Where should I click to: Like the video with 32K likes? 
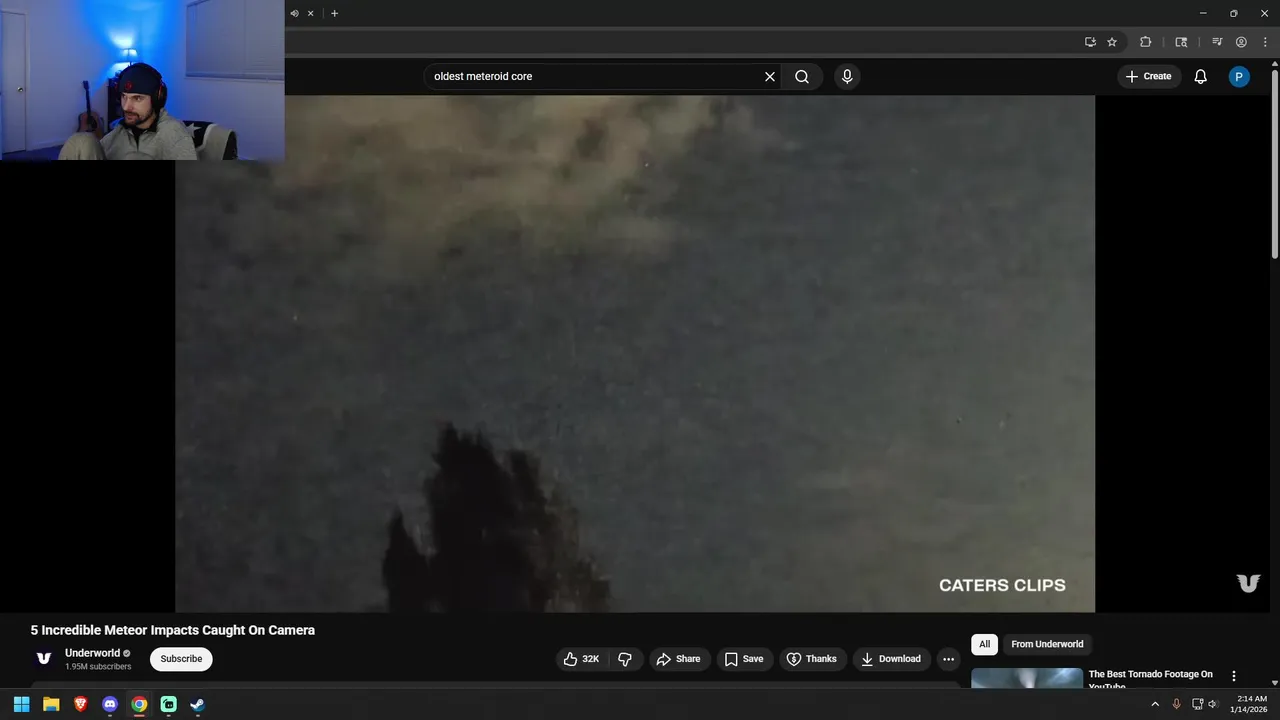pos(581,659)
